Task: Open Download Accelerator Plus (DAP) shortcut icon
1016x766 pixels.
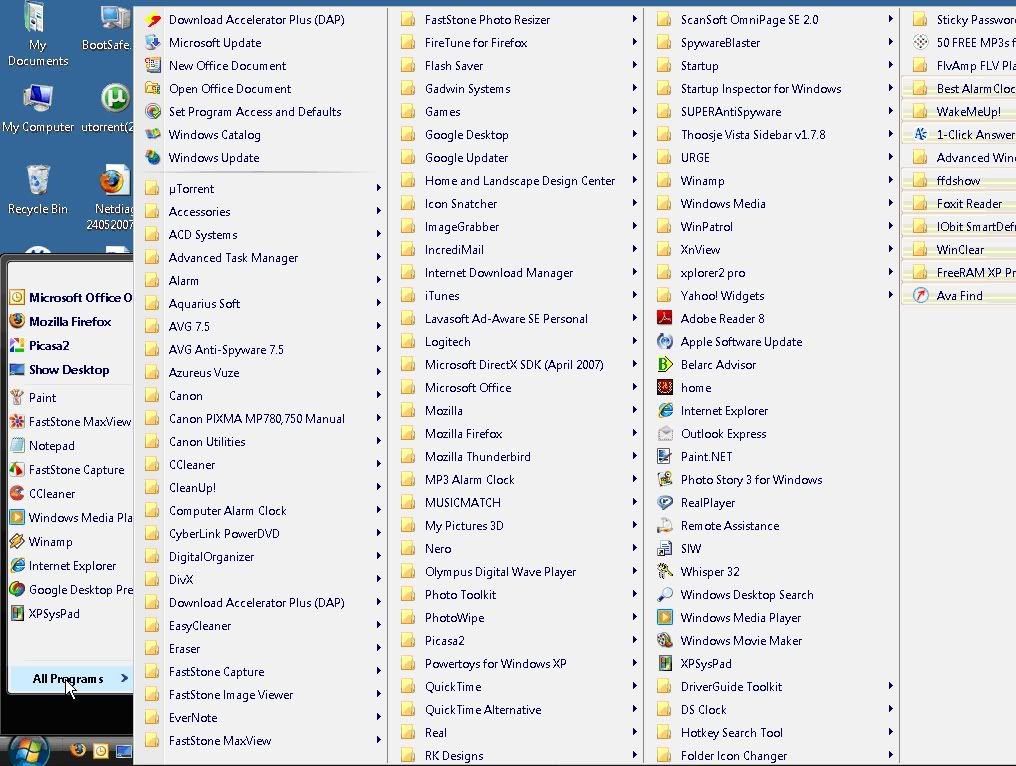Action: (x=153, y=20)
